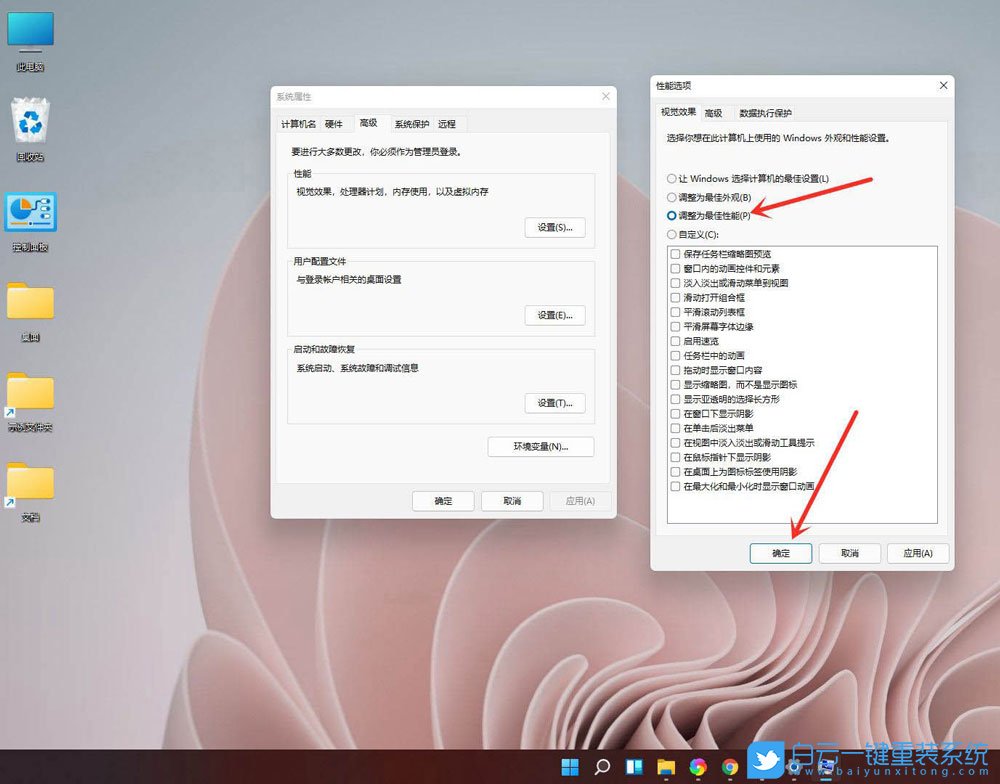Select the 调整为最佳性能 radio button

click(671, 214)
